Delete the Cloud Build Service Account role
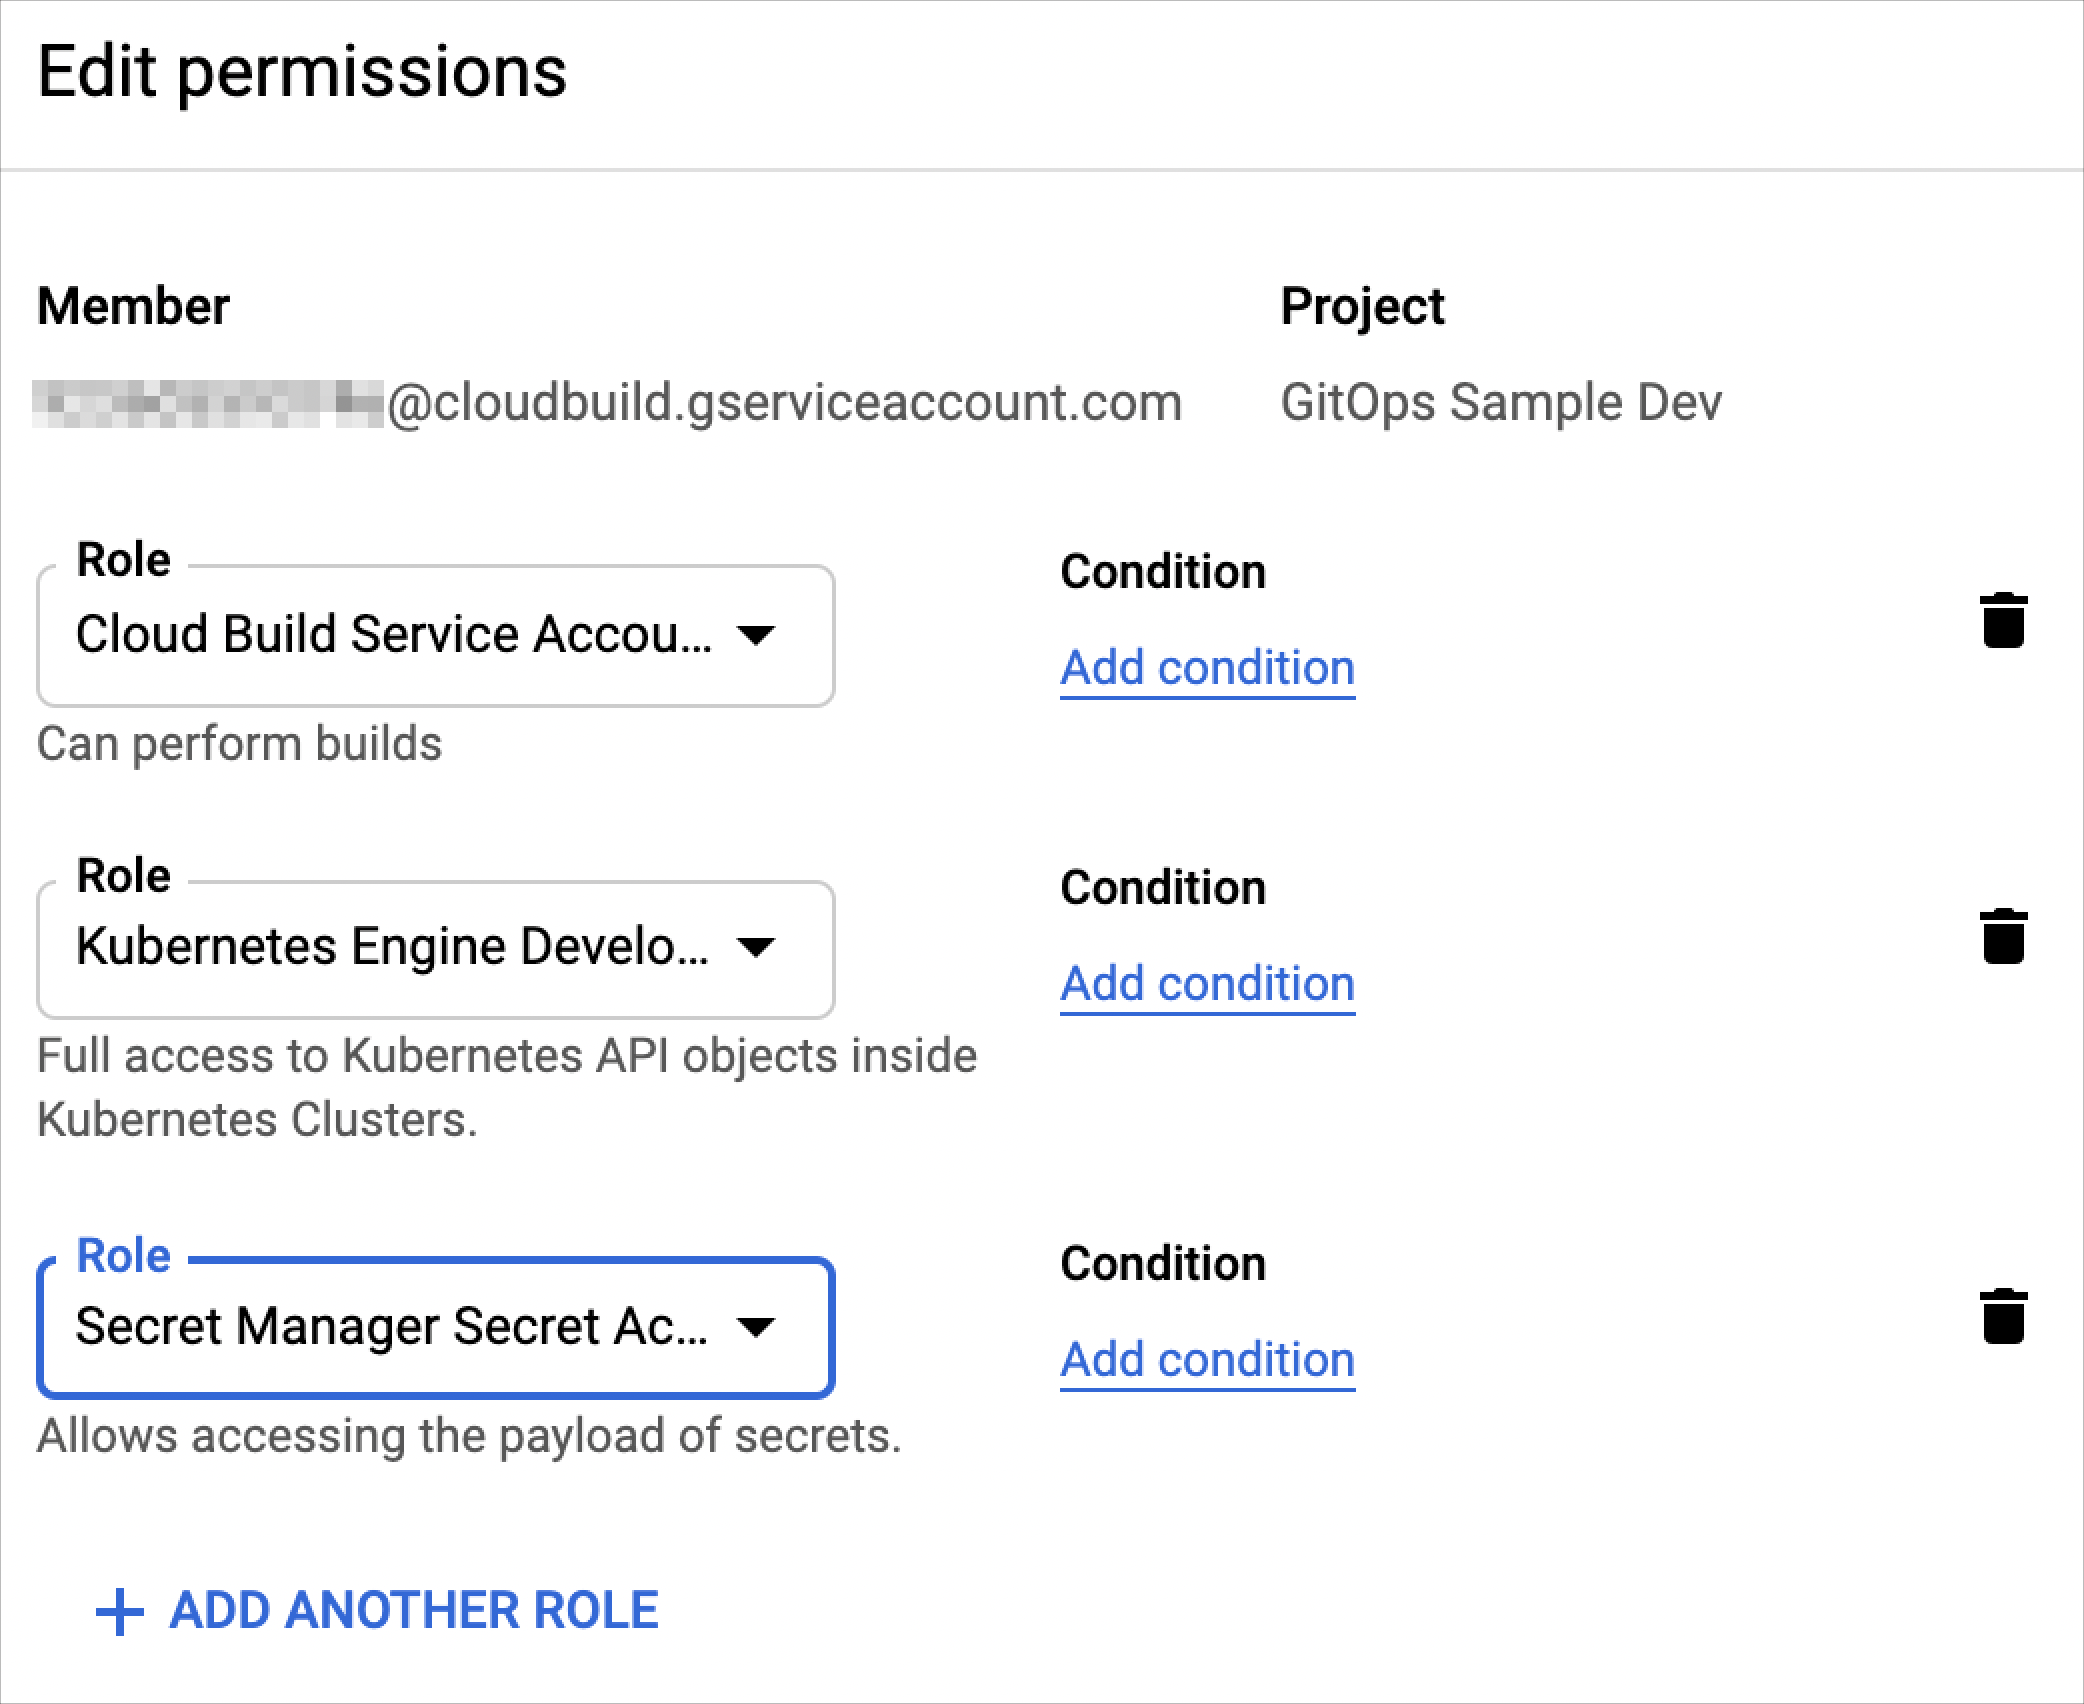2084x1704 pixels. pyautogui.click(x=2003, y=622)
